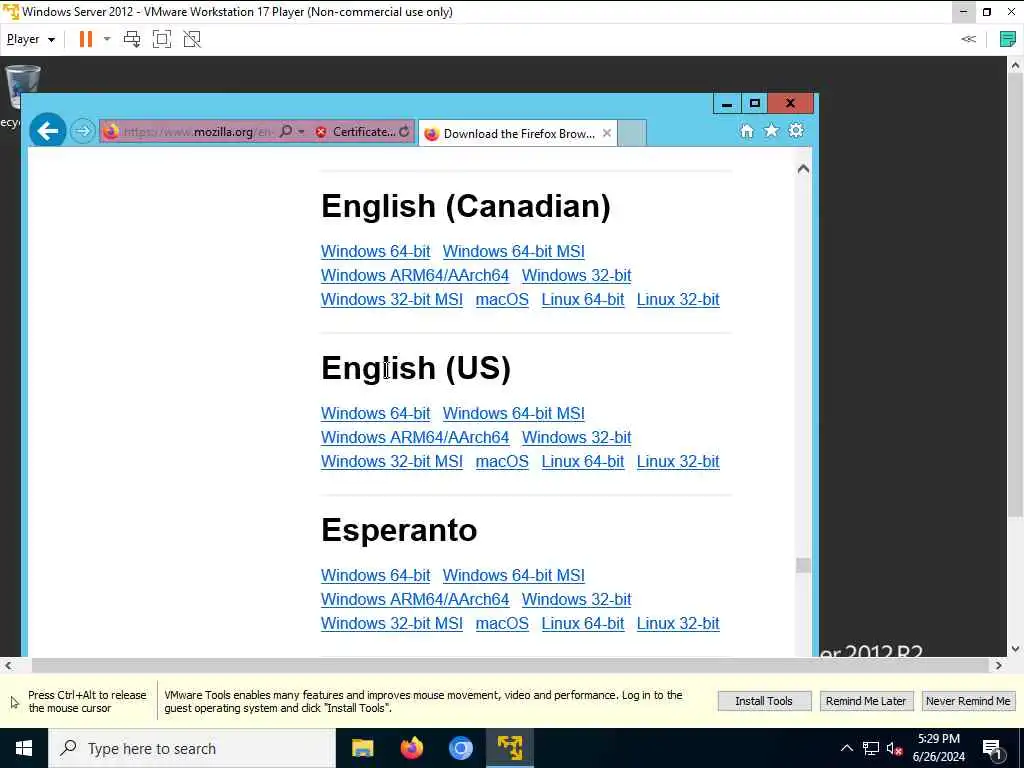Click English (US) macOS link
The height and width of the screenshot is (768, 1024).
(x=502, y=462)
